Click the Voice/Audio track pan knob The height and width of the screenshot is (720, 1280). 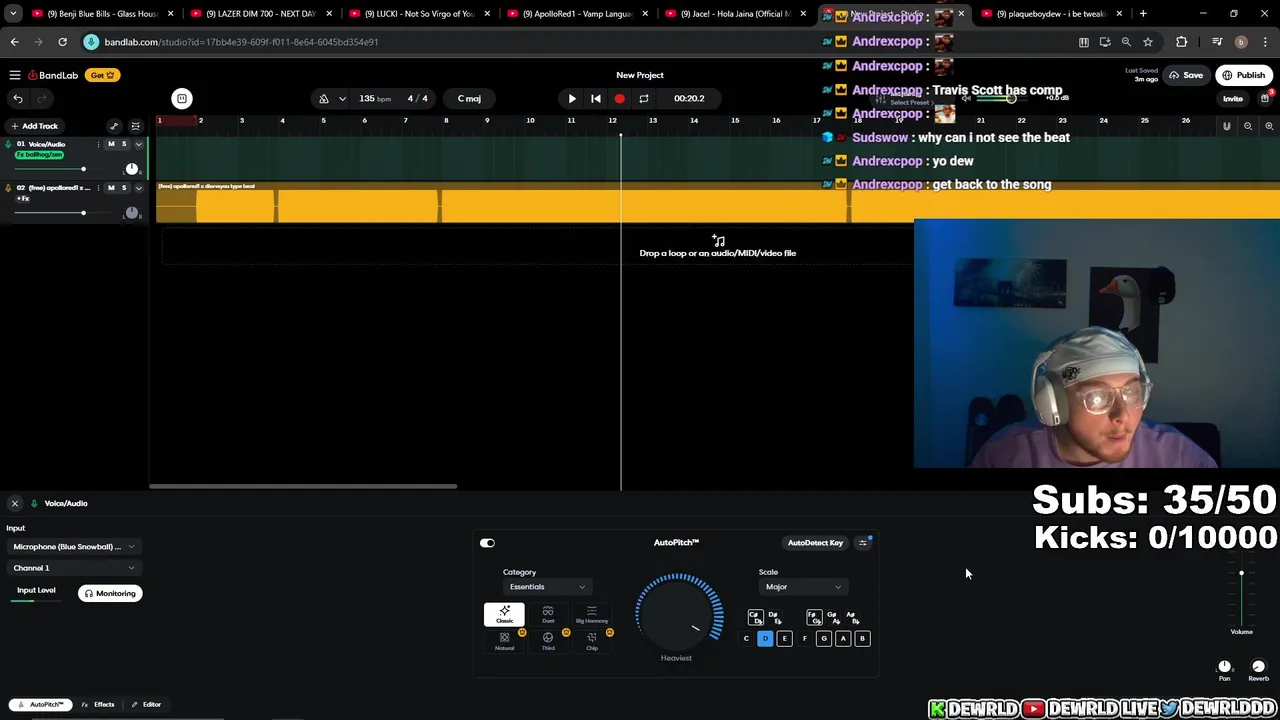131,169
